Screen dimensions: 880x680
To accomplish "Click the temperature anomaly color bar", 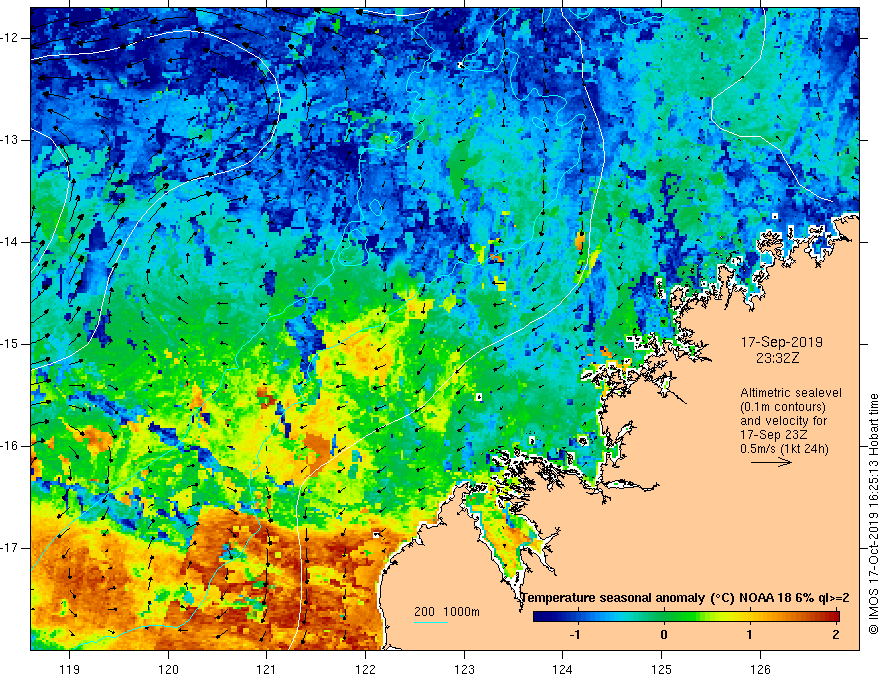I will (686, 617).
